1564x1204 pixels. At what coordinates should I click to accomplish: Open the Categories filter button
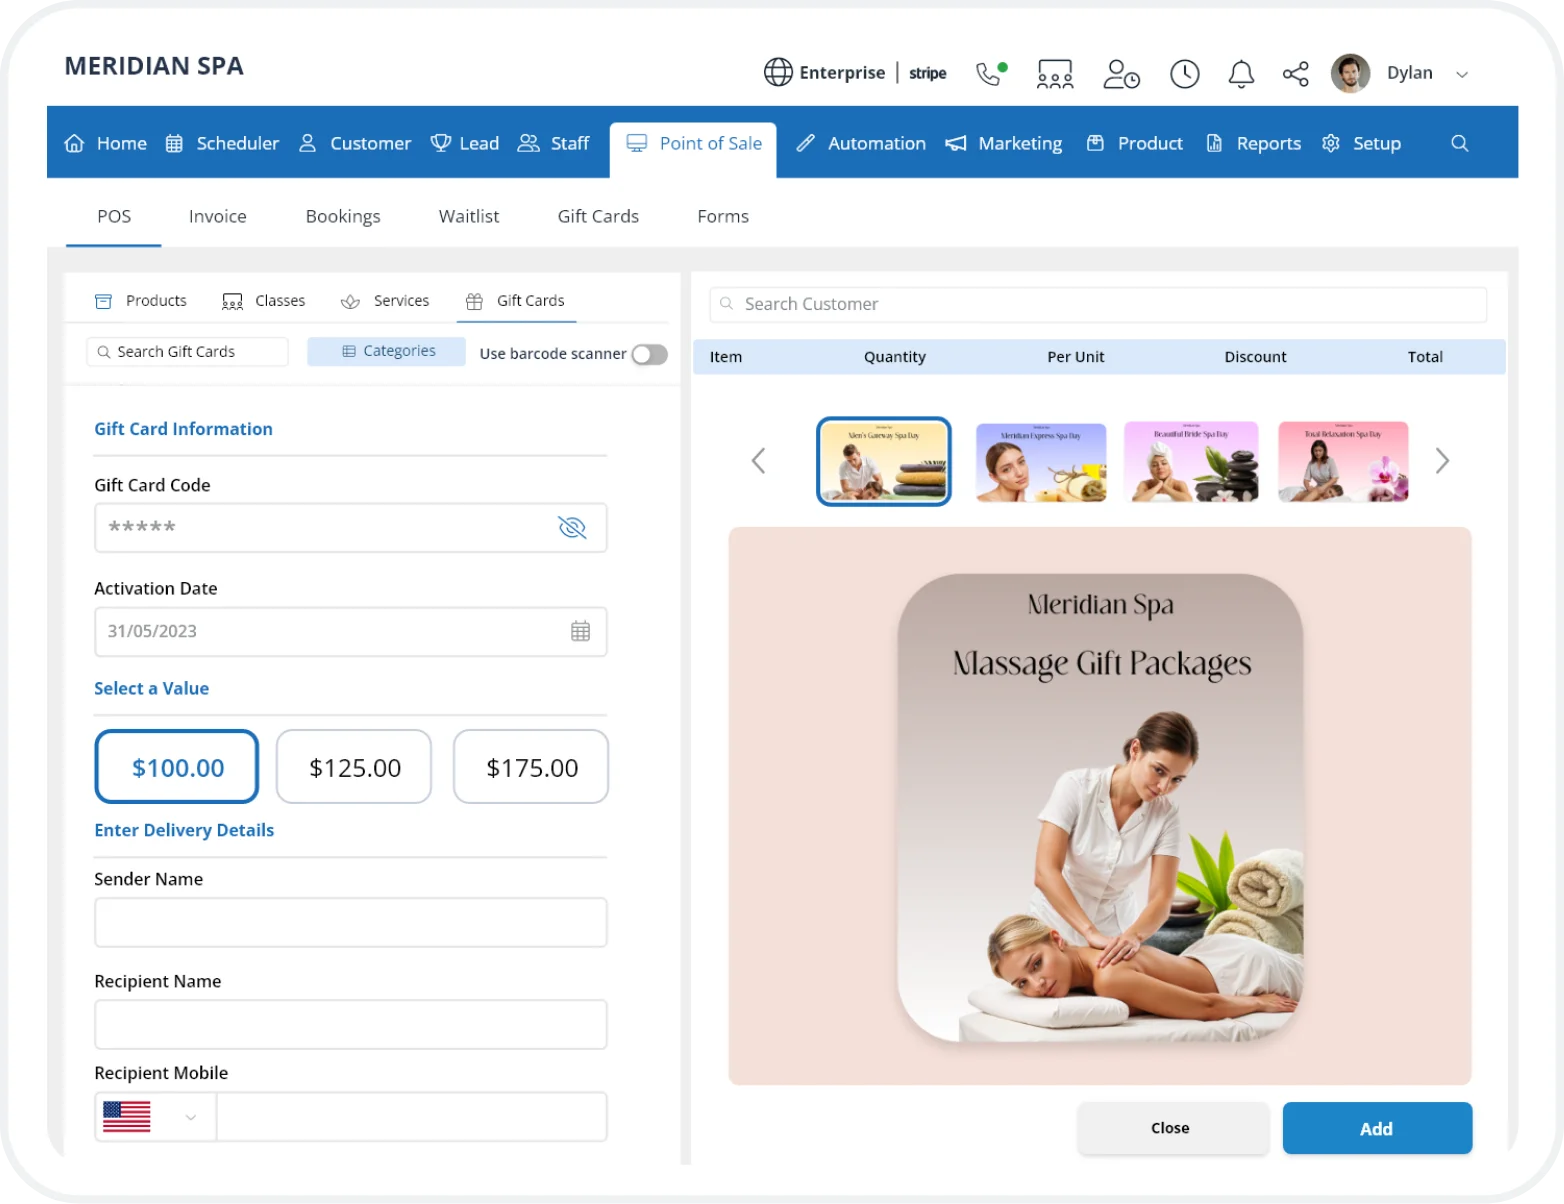[x=386, y=351]
